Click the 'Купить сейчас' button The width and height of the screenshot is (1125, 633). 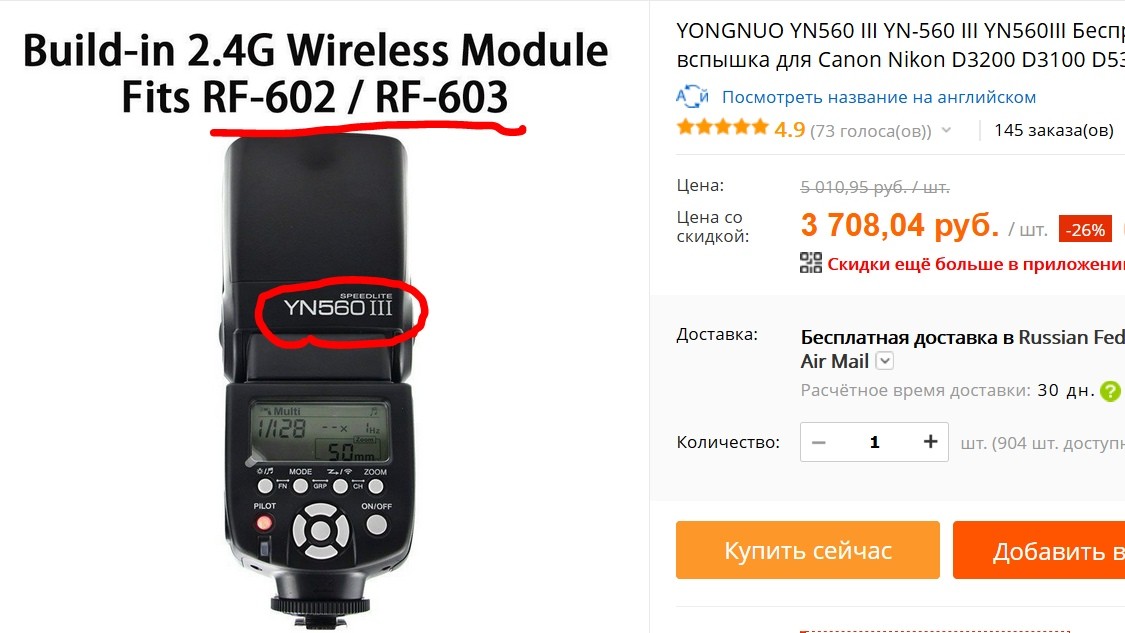pyautogui.click(x=808, y=550)
